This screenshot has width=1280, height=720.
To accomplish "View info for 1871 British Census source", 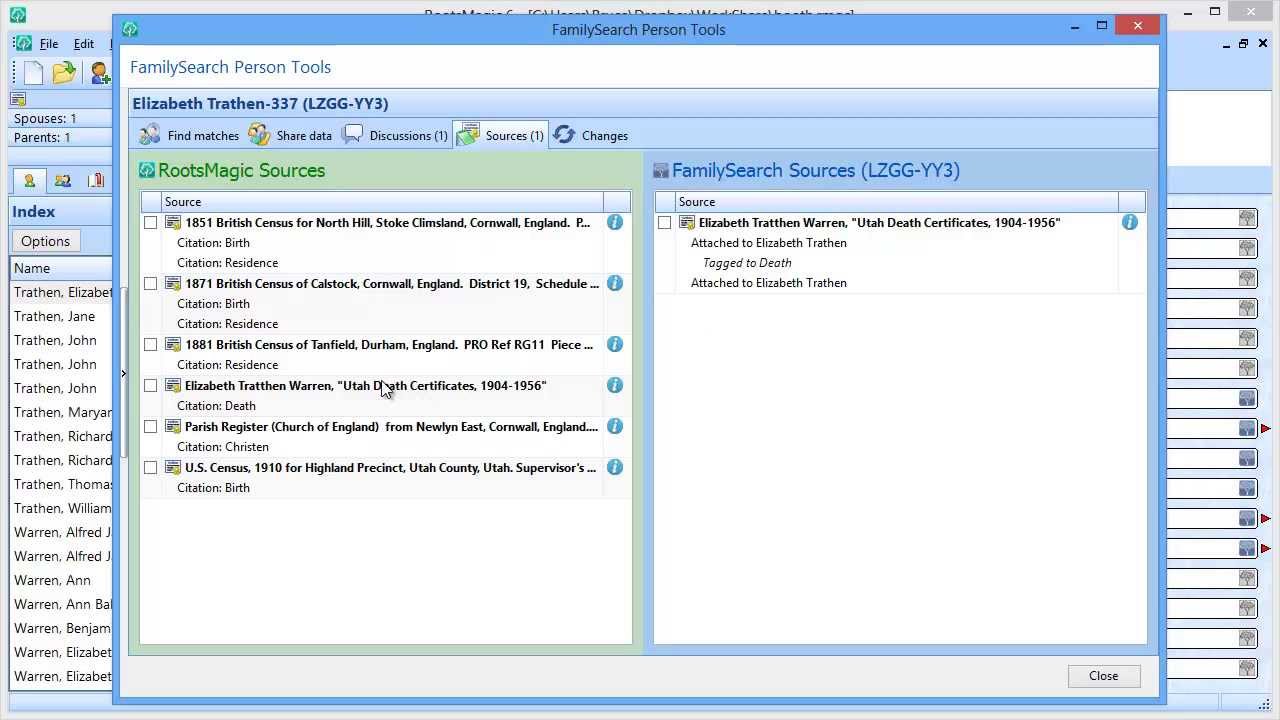I will pyautogui.click(x=615, y=283).
